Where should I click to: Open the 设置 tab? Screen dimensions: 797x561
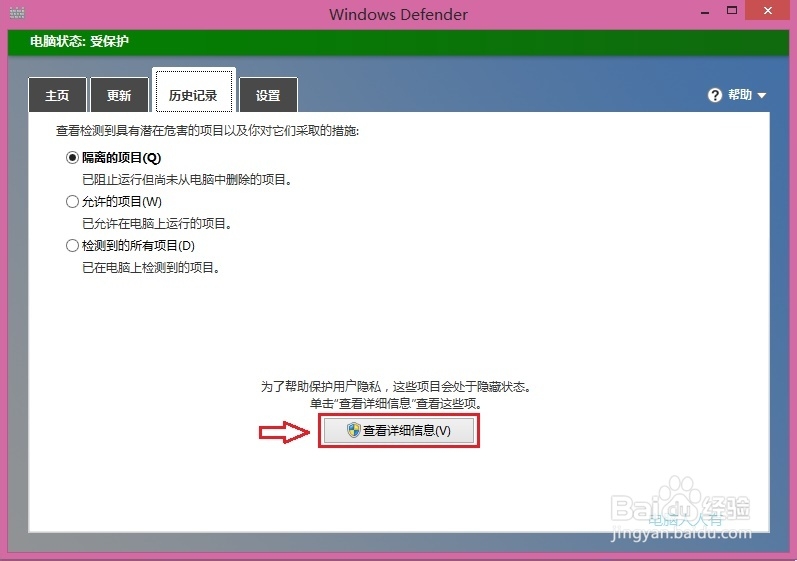coord(268,95)
